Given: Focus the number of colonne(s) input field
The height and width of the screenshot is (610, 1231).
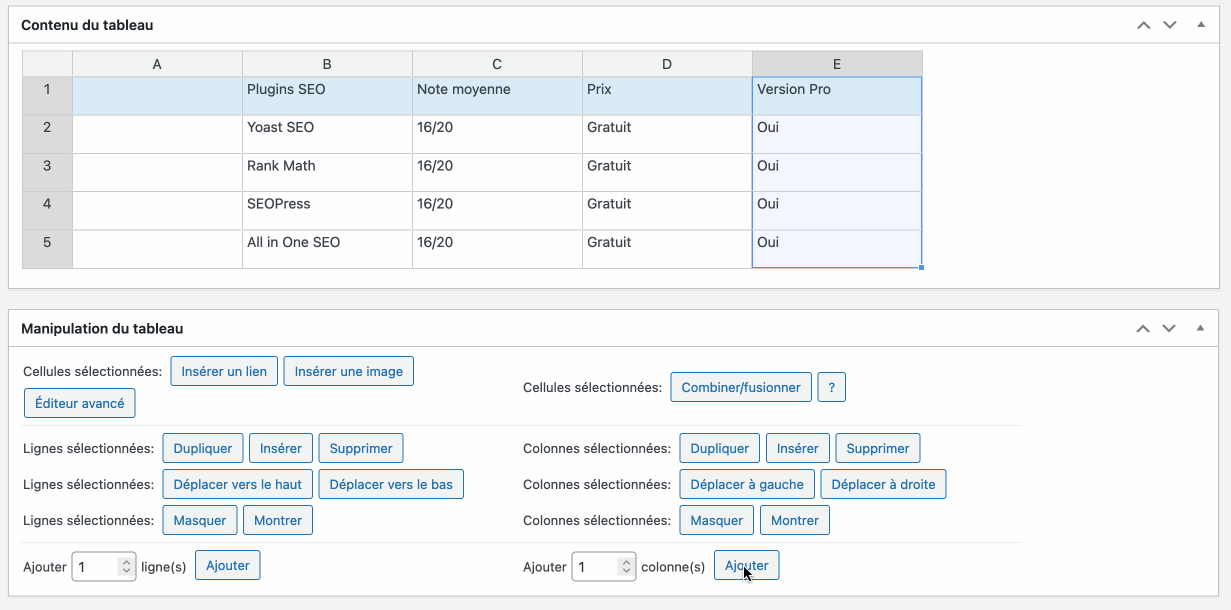Looking at the screenshot, I should tap(603, 567).
